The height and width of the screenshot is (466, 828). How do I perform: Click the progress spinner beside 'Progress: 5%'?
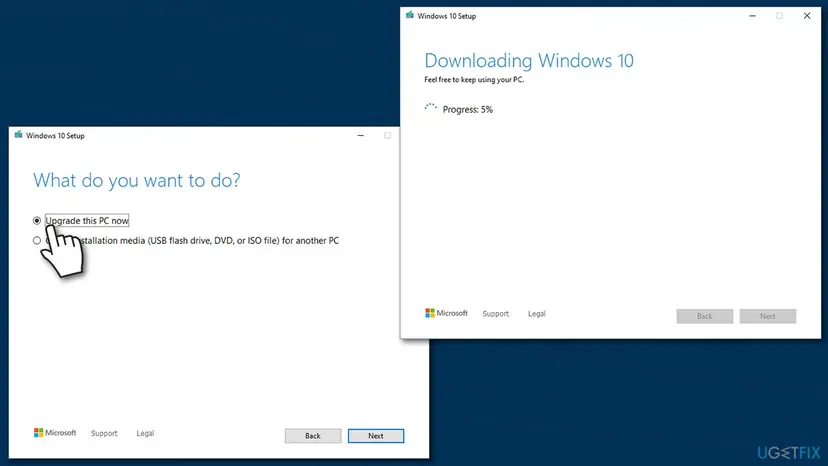430,108
